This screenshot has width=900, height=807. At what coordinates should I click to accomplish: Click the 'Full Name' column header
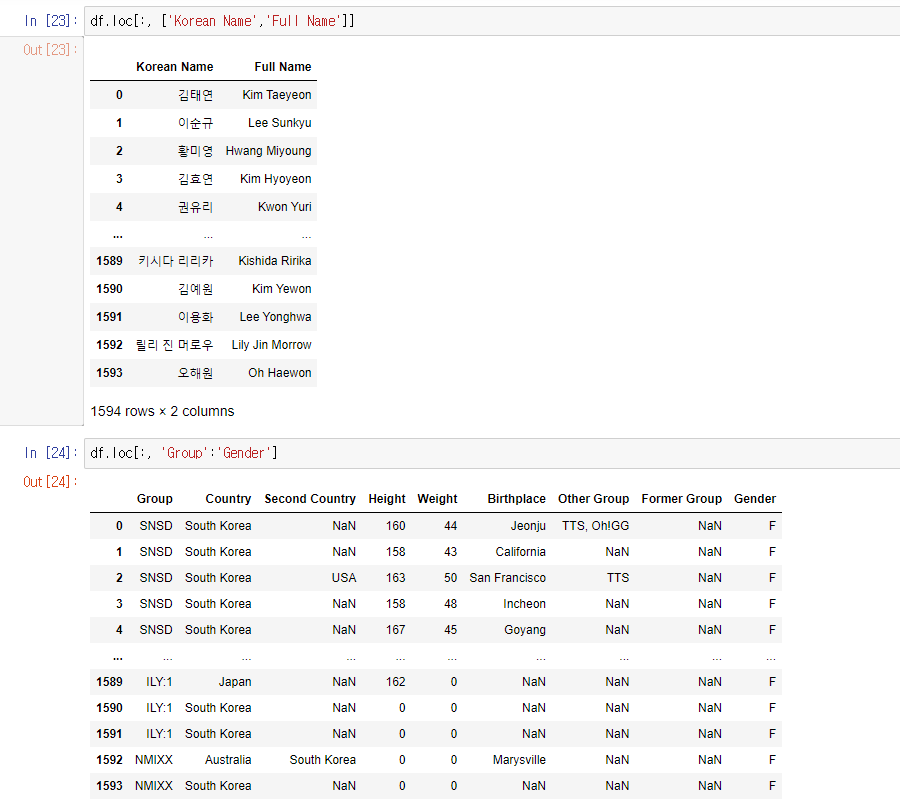(283, 67)
